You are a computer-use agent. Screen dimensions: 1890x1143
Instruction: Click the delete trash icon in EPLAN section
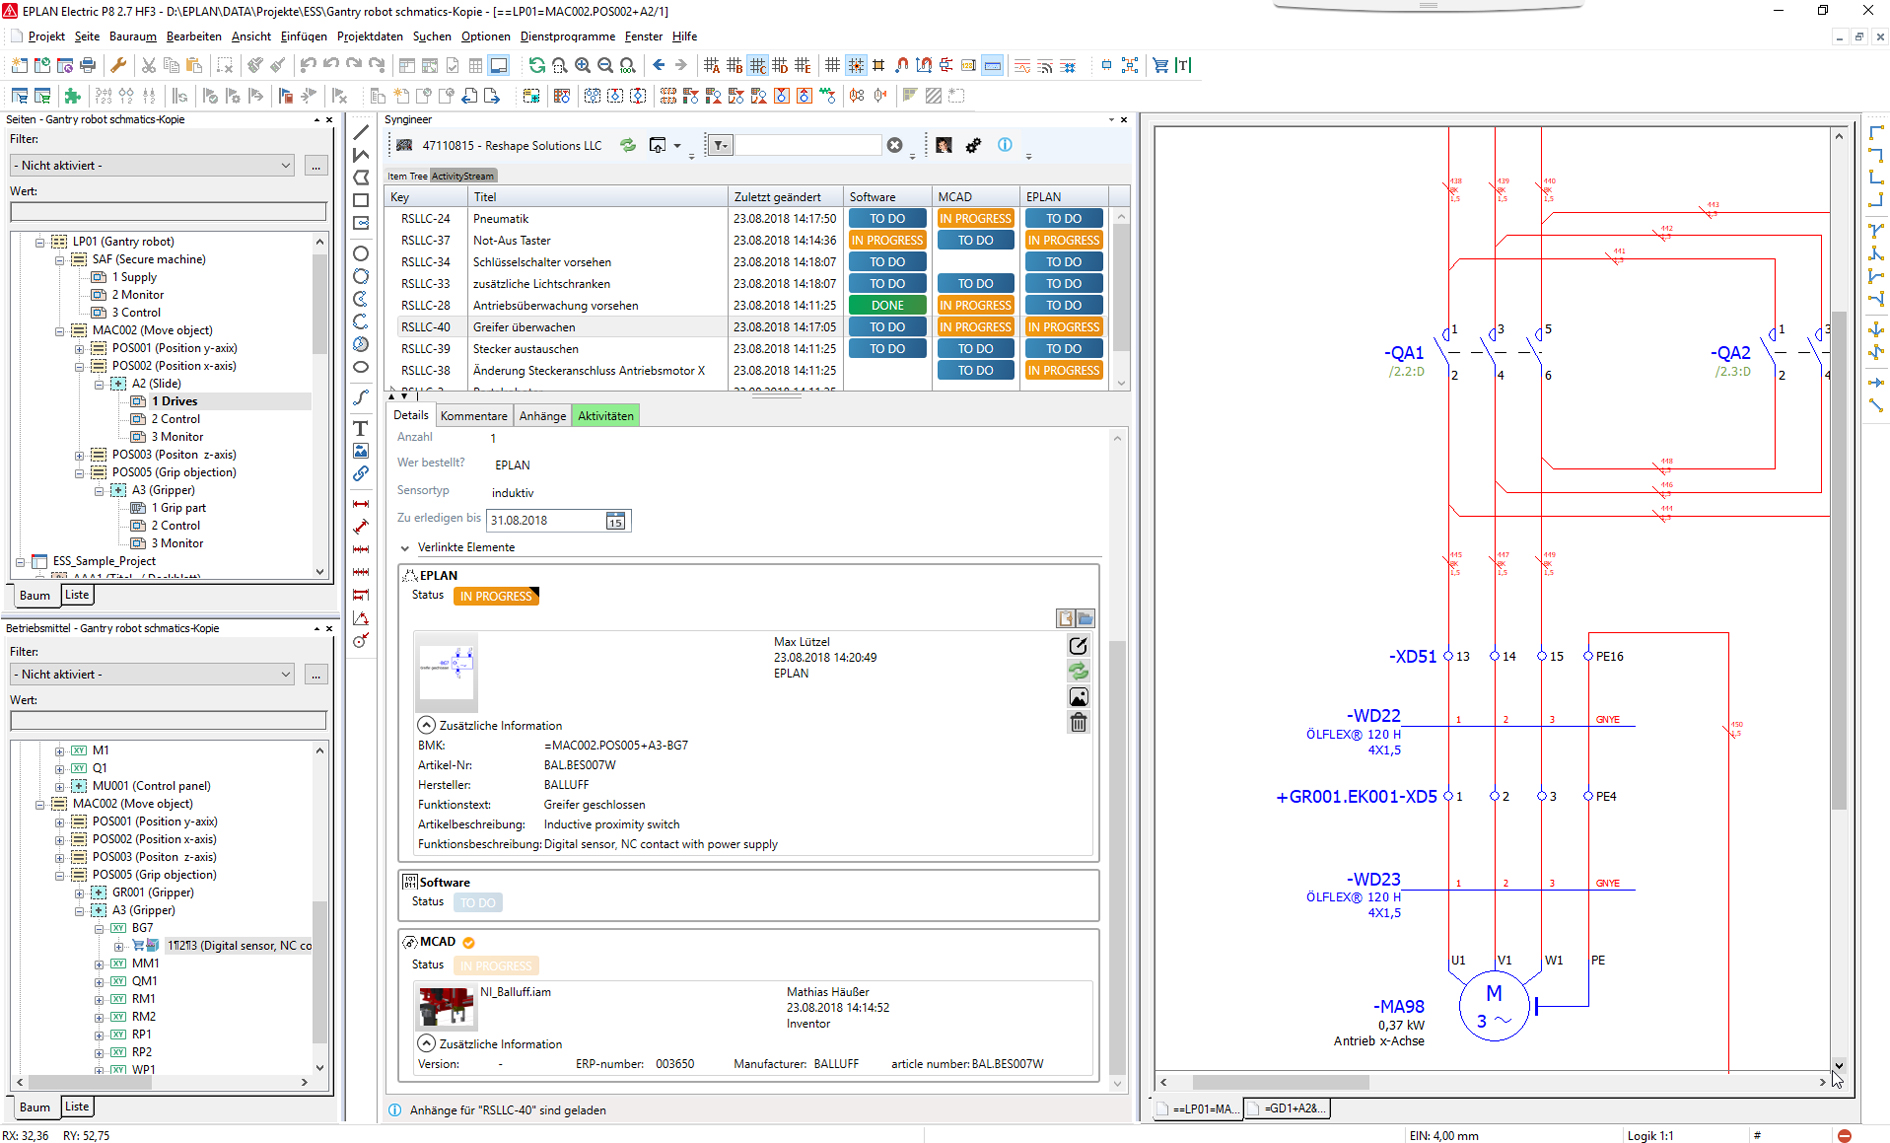(x=1078, y=723)
